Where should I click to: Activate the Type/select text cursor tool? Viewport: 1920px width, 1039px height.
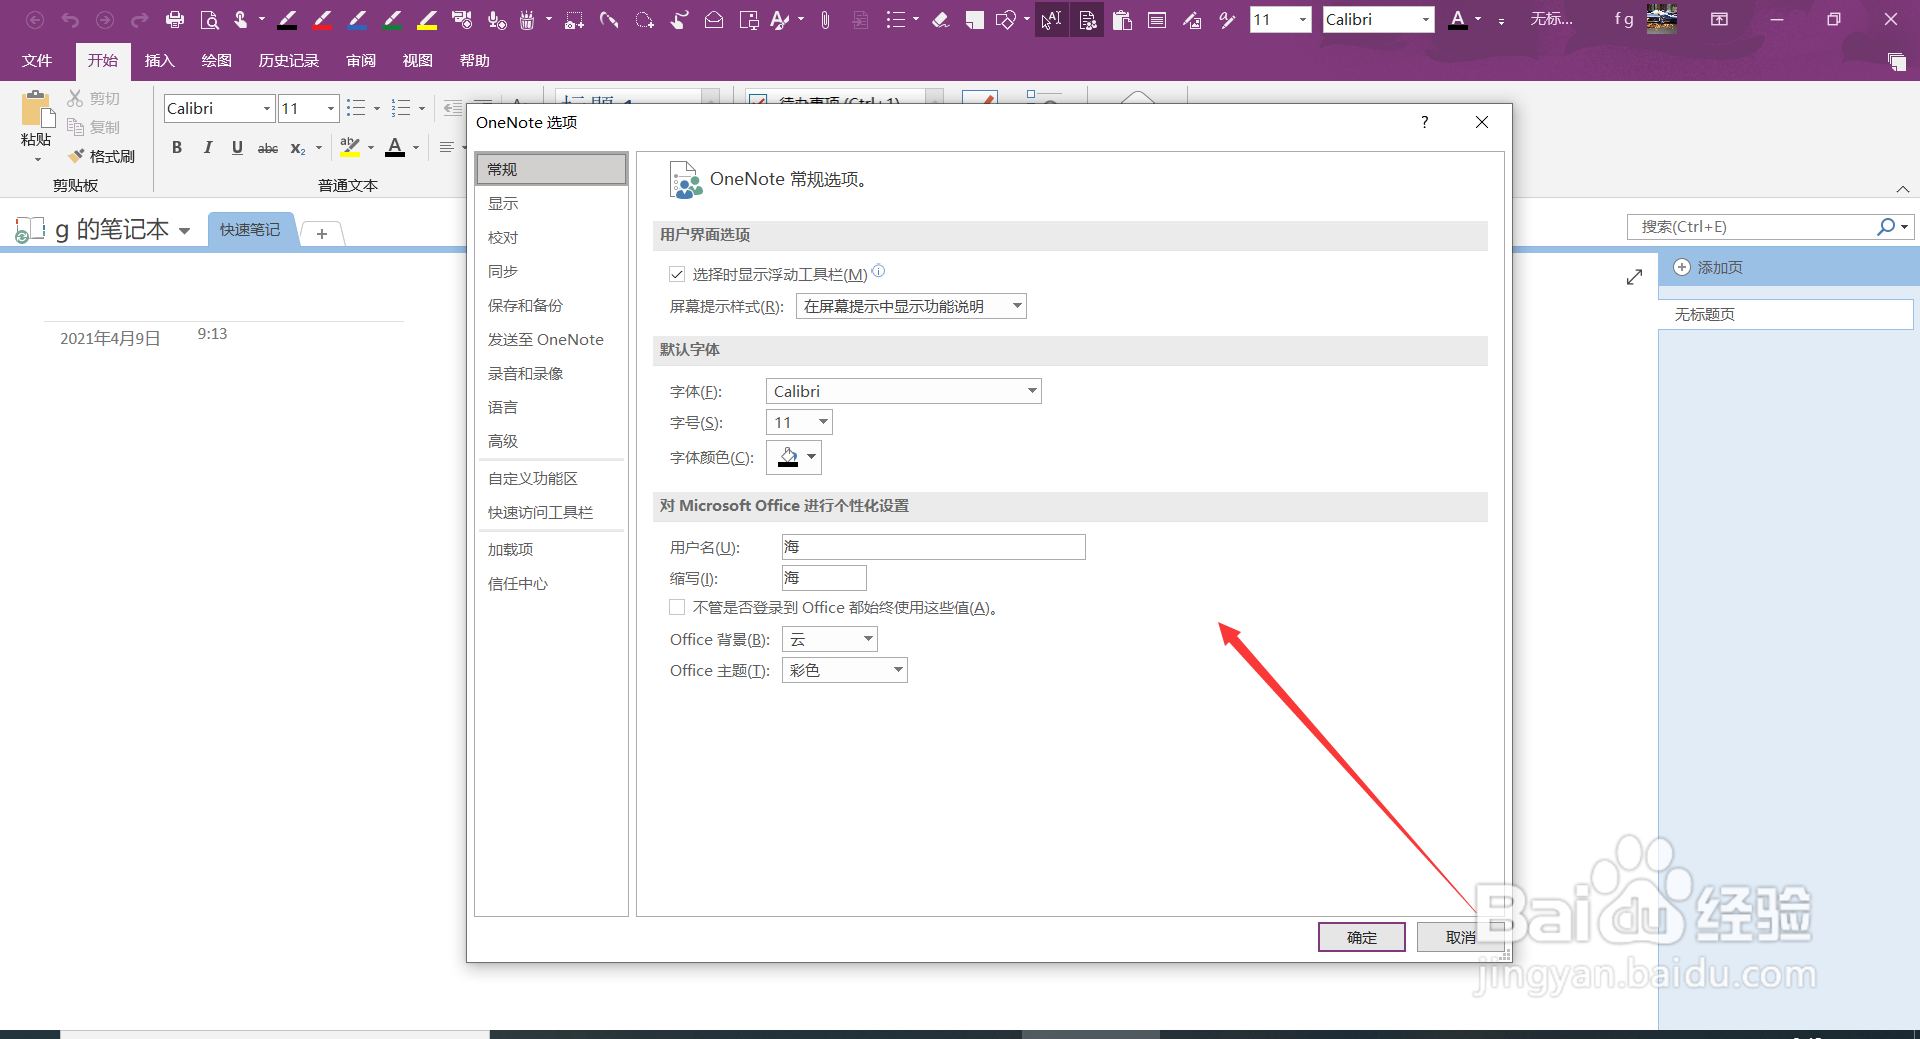click(1051, 19)
